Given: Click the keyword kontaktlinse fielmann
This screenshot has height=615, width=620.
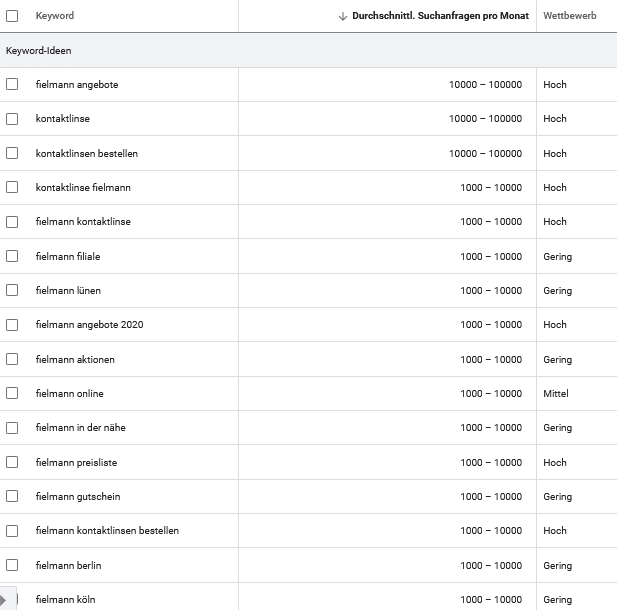Looking at the screenshot, I should coord(83,187).
